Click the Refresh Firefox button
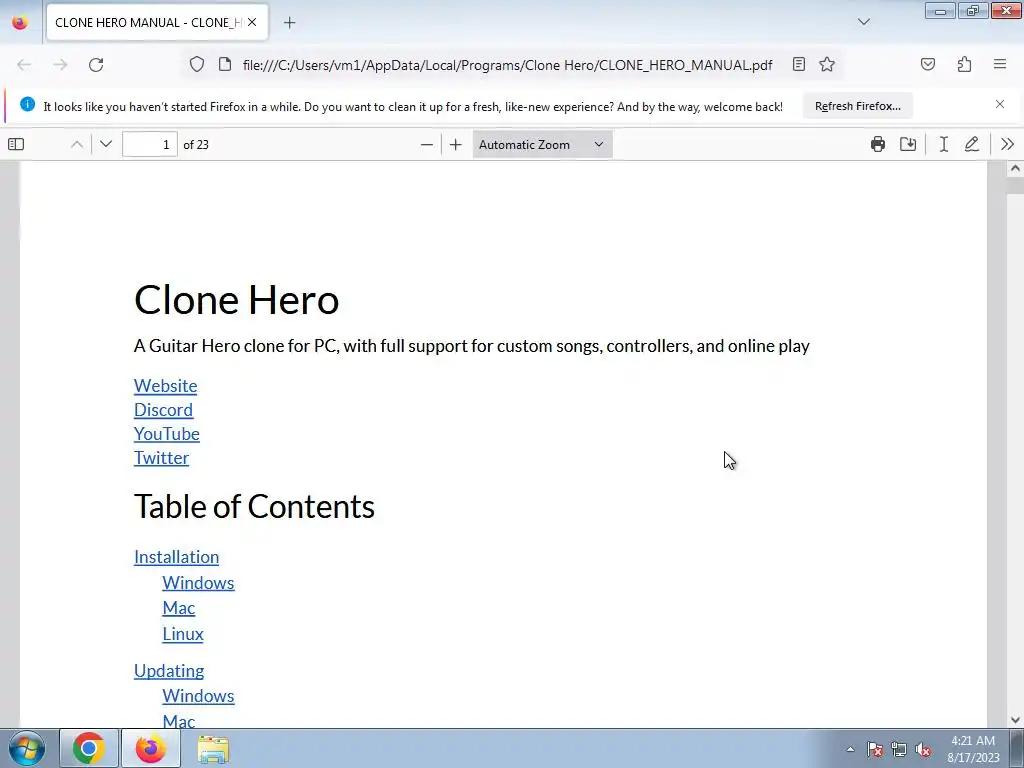This screenshot has height=768, width=1024. point(857,106)
